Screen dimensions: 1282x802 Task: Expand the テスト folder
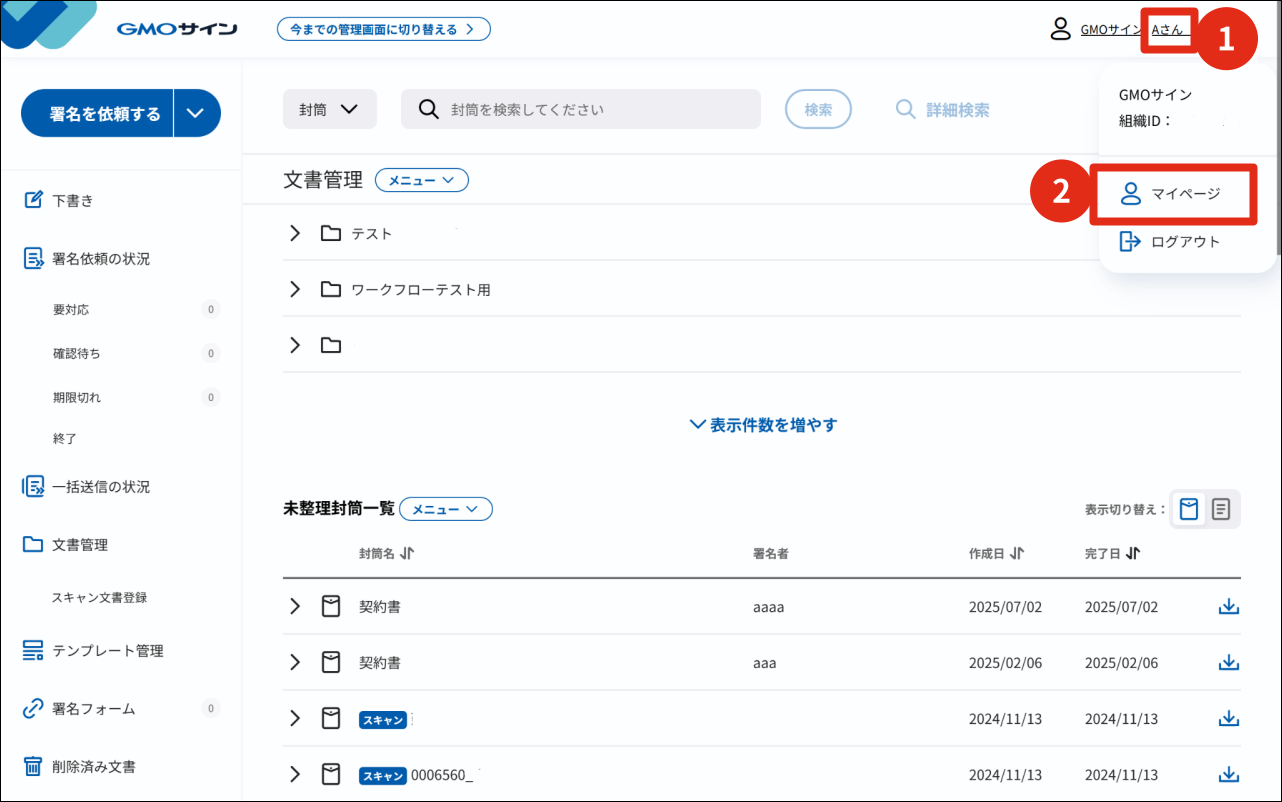(295, 233)
